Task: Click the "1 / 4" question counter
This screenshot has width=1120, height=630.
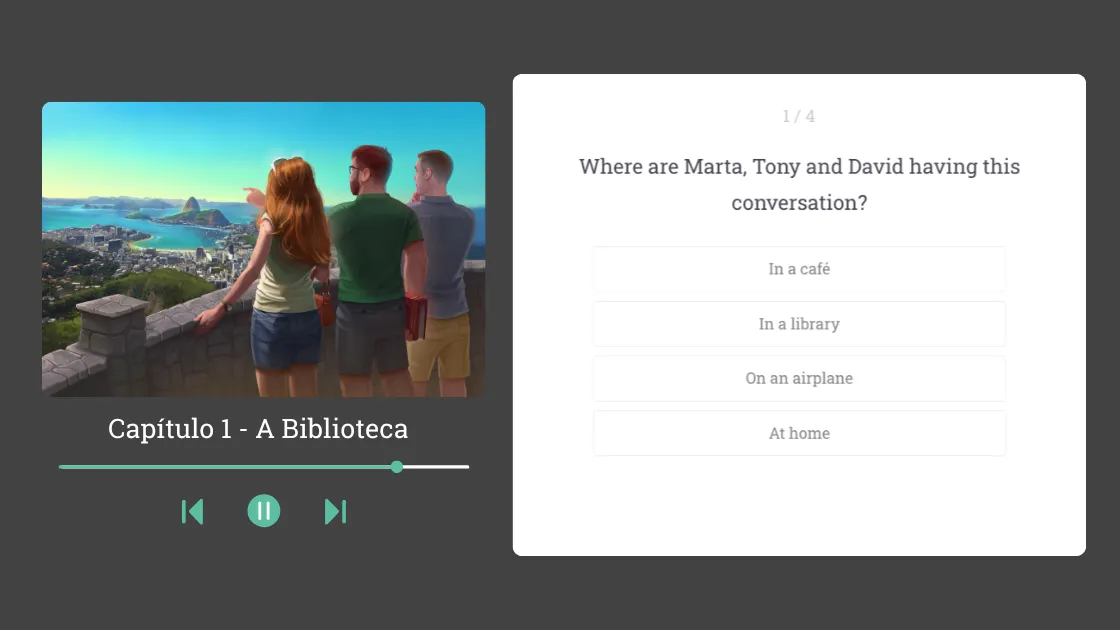Action: pos(799,116)
